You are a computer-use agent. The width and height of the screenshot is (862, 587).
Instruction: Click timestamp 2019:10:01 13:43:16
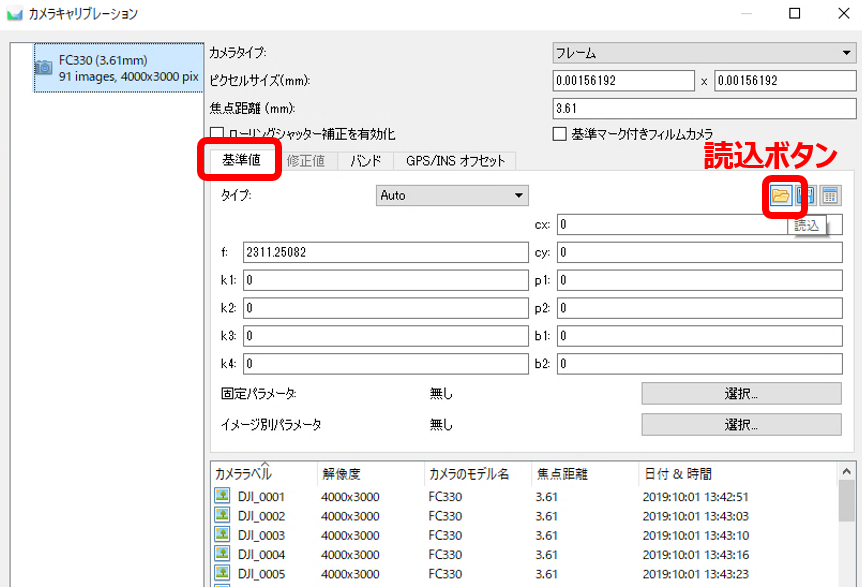[x=695, y=555]
